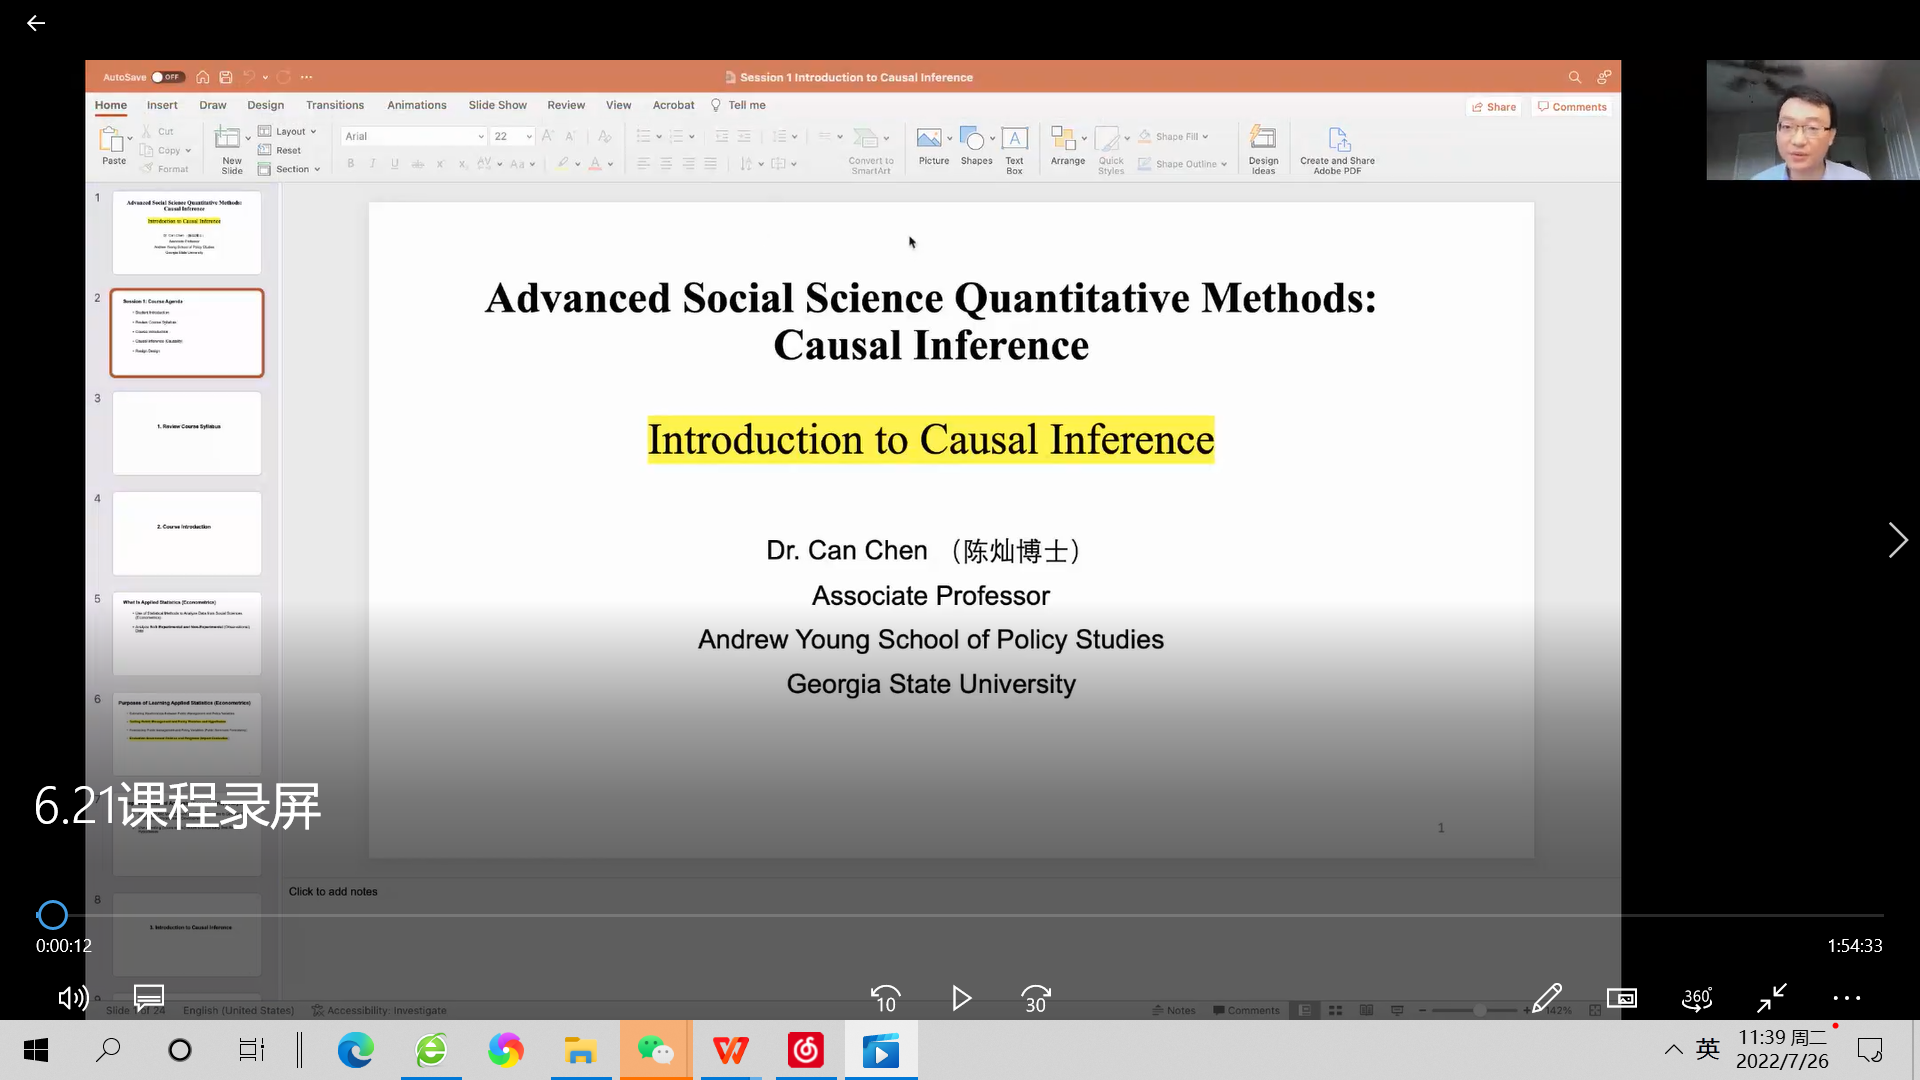Open the more options ellipsis menu
Screen dimensions: 1920x1080
click(1847, 998)
